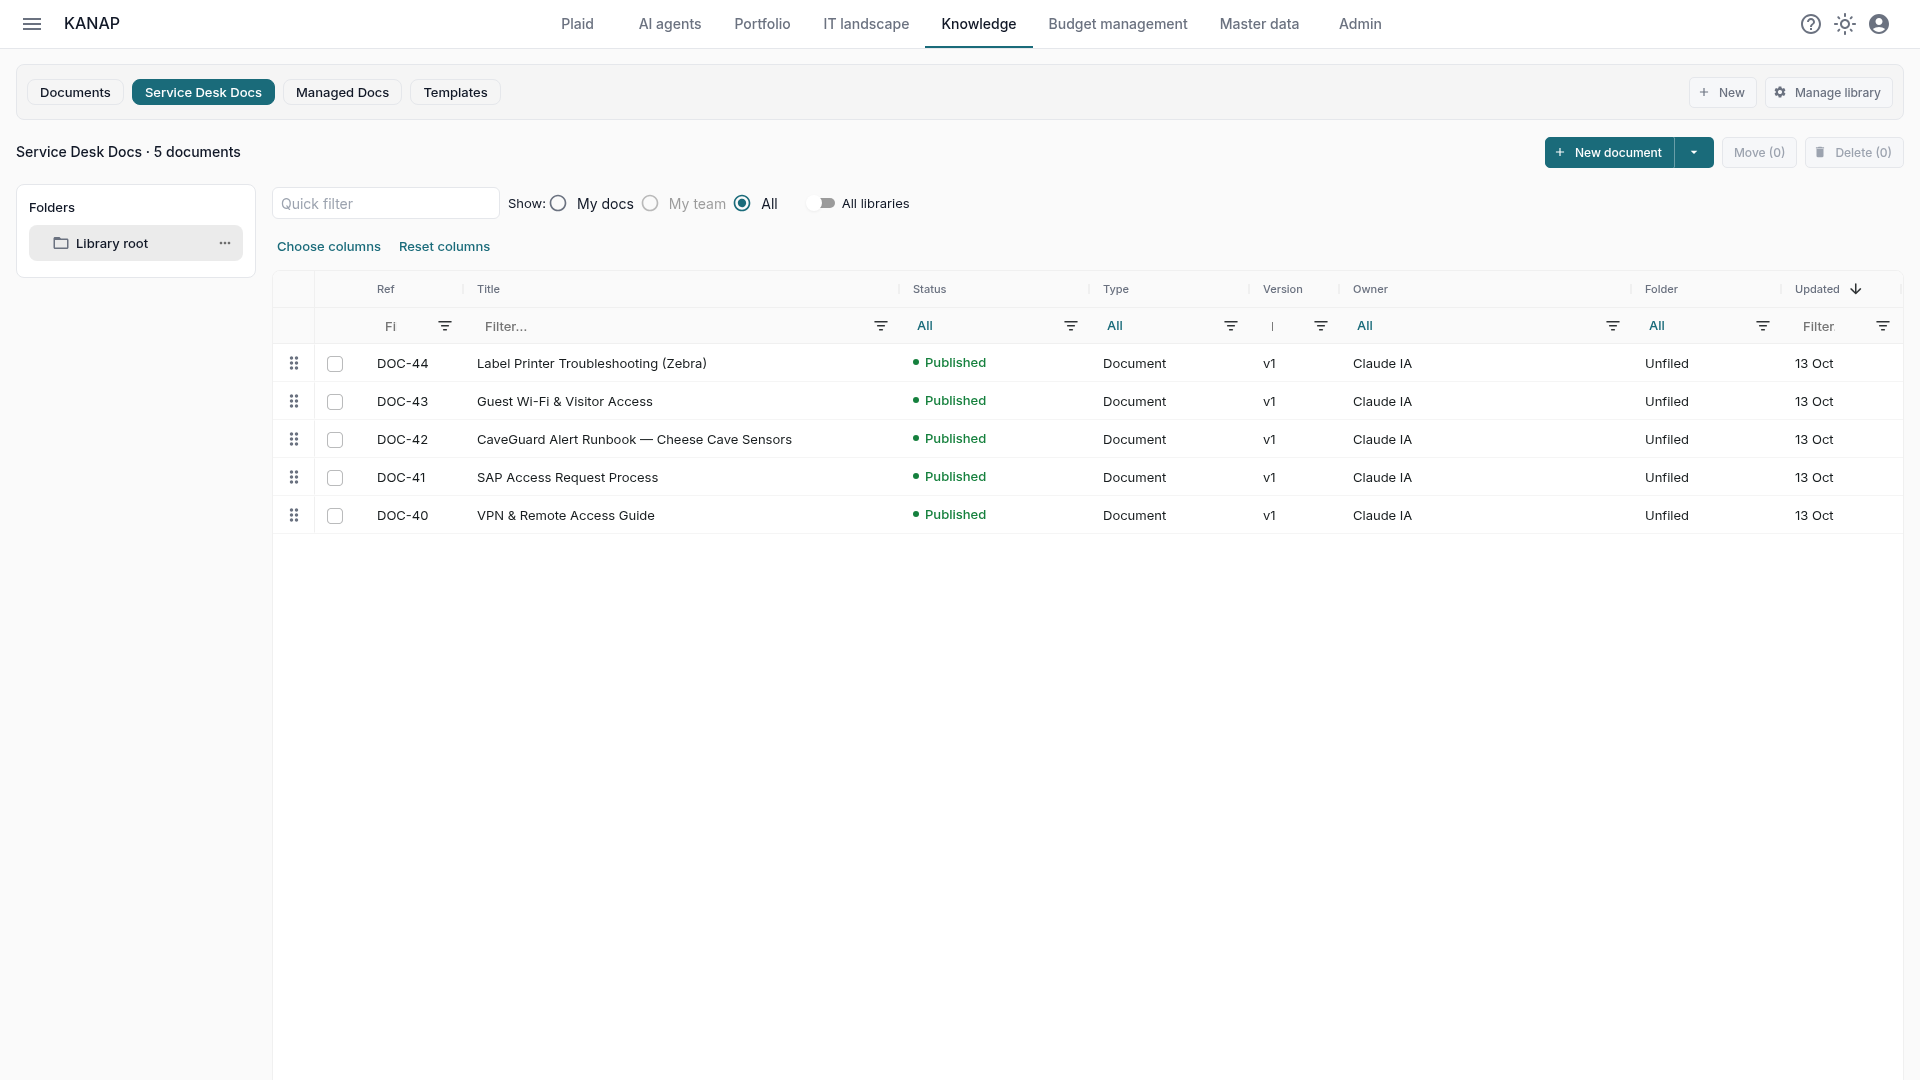The width and height of the screenshot is (1920, 1080).
Task: Click the Choose columns link
Action: click(329, 246)
